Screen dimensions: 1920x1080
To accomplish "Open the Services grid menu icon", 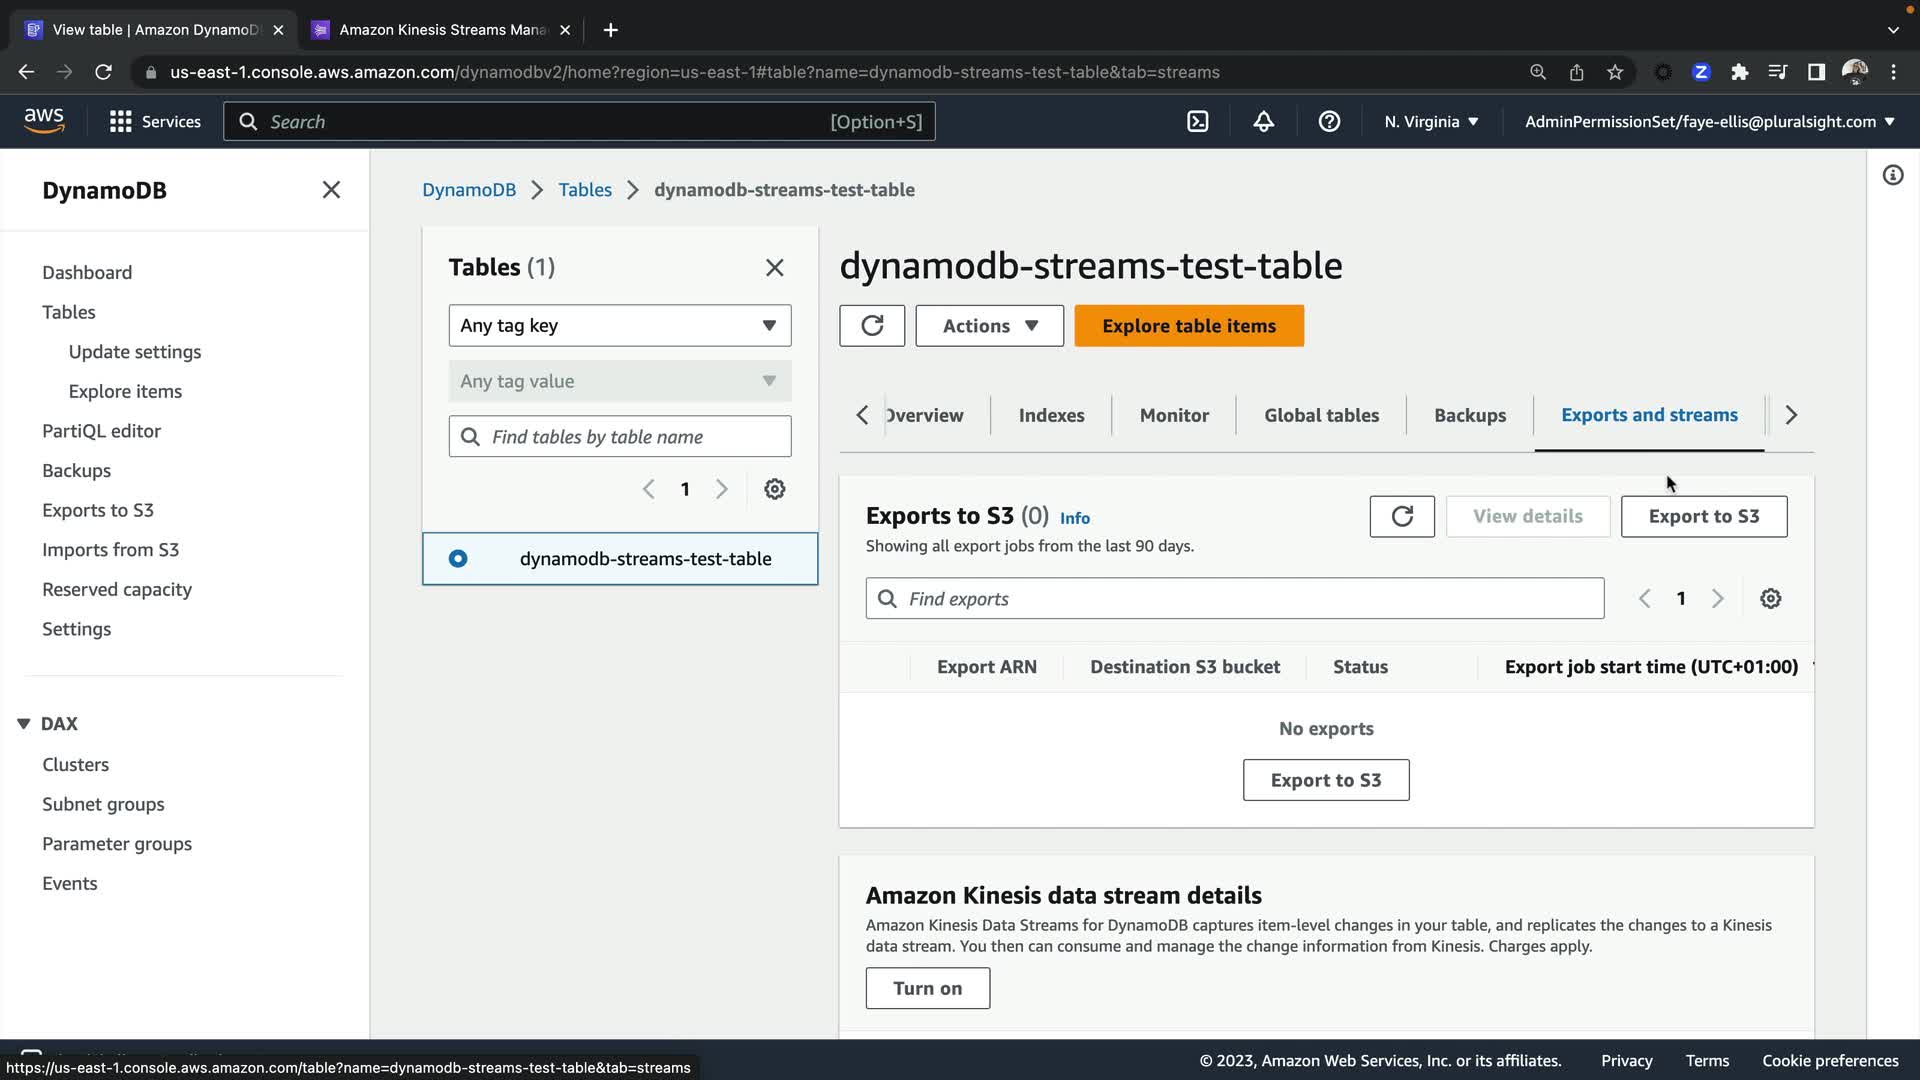I will 121,122.
